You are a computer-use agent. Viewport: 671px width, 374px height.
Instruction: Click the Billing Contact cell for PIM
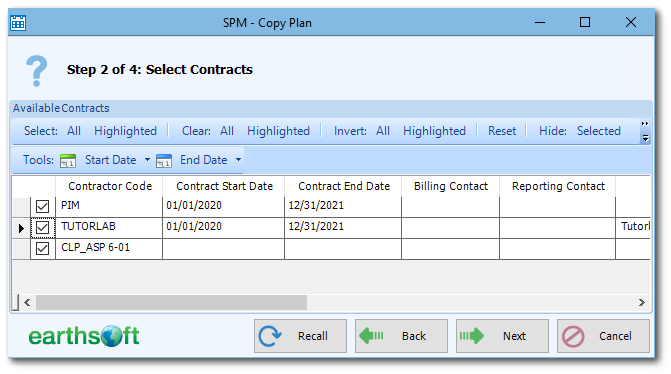pyautogui.click(x=450, y=207)
